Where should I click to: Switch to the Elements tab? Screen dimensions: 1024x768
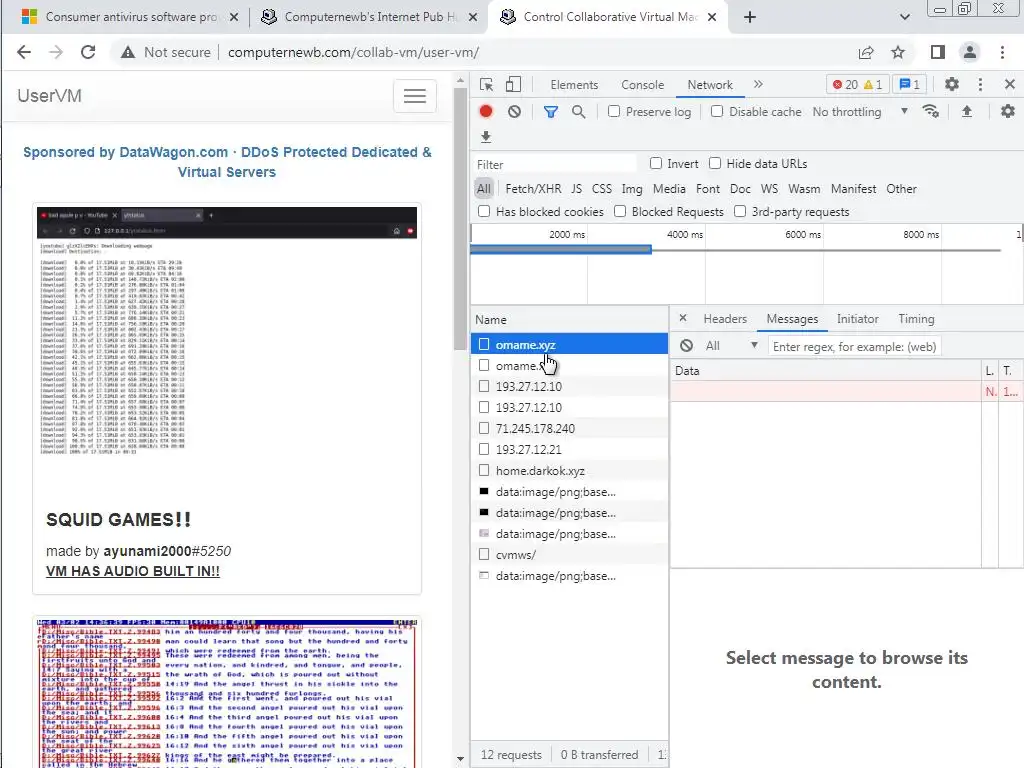tap(574, 84)
